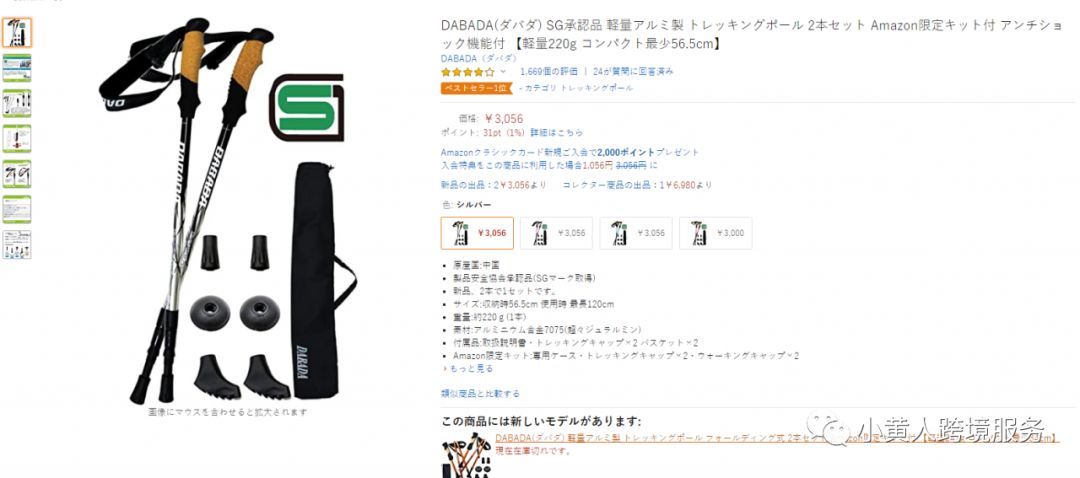Select the third product thumbnail image
The width and height of the screenshot is (1080, 478).
point(17,103)
